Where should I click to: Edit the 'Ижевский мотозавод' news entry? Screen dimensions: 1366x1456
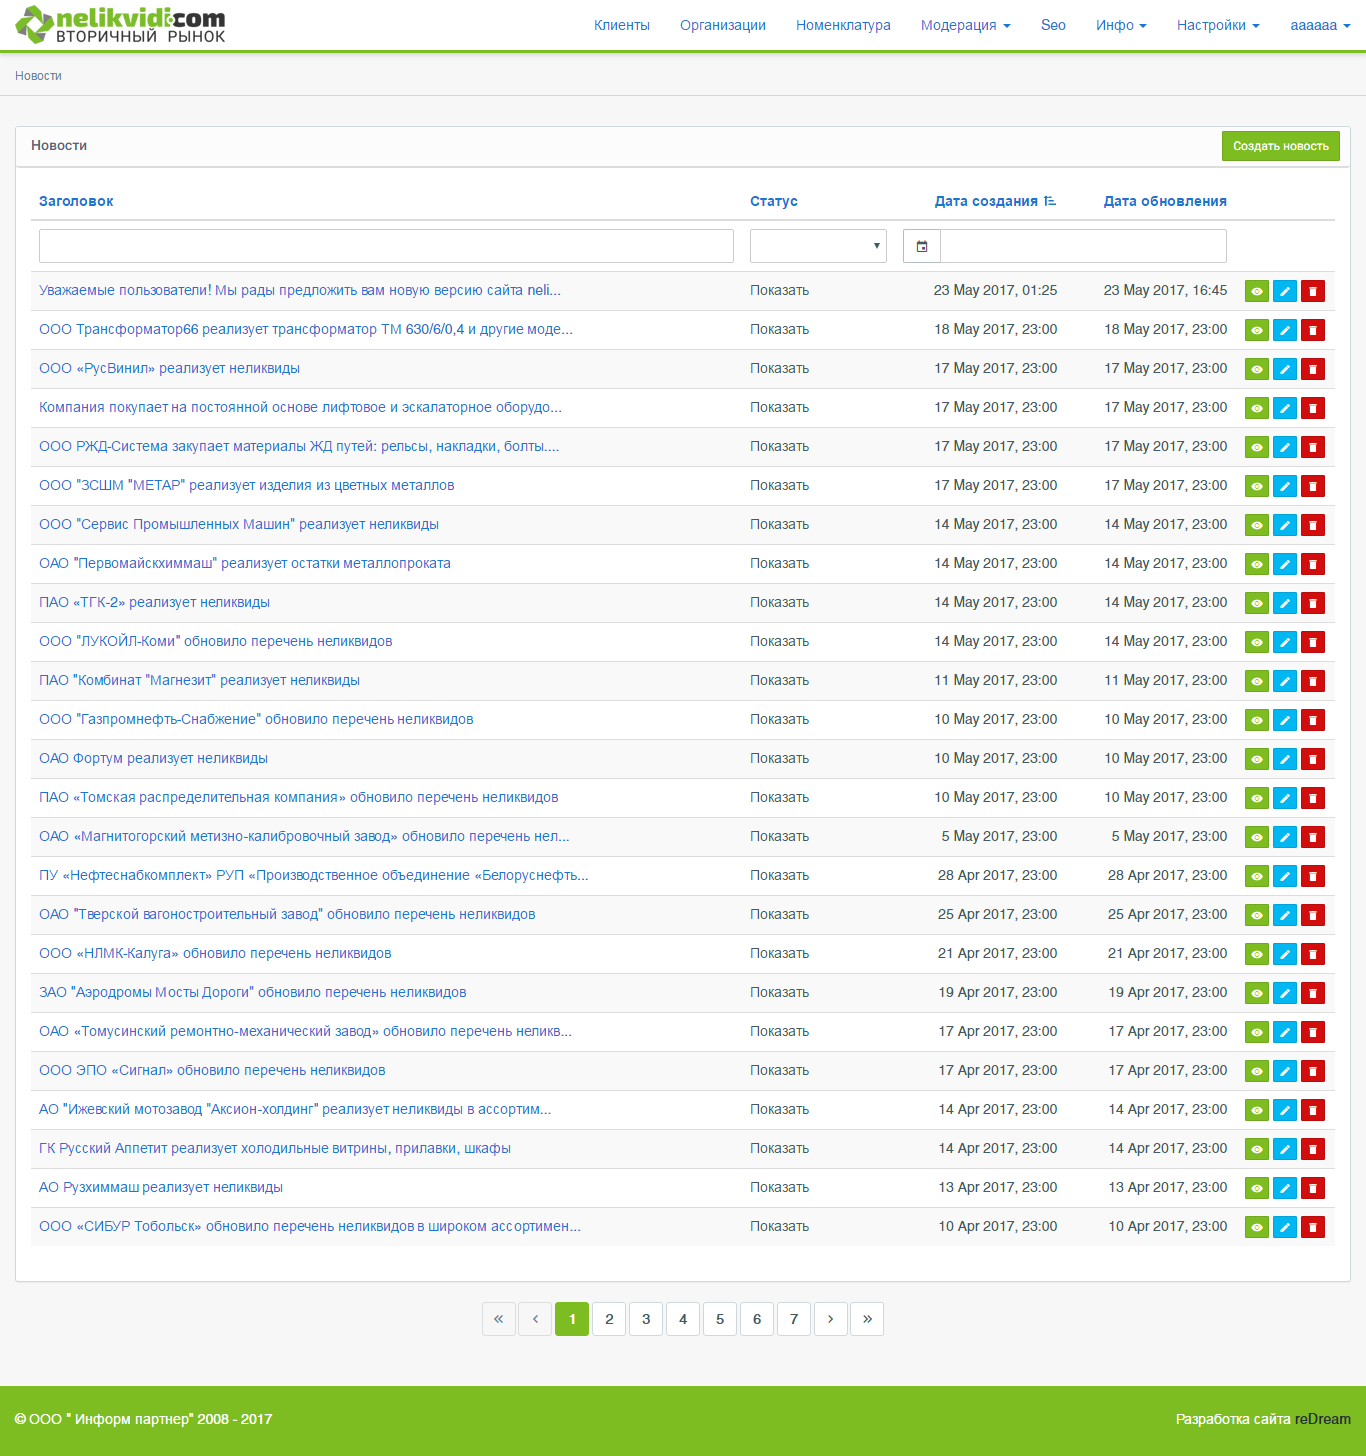1285,1110
